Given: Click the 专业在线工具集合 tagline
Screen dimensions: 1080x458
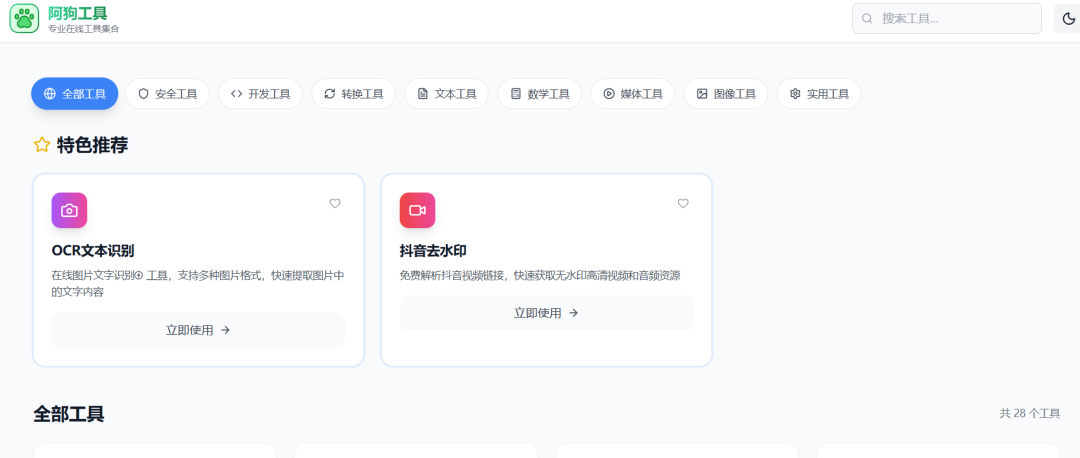Looking at the screenshot, I should [83, 29].
